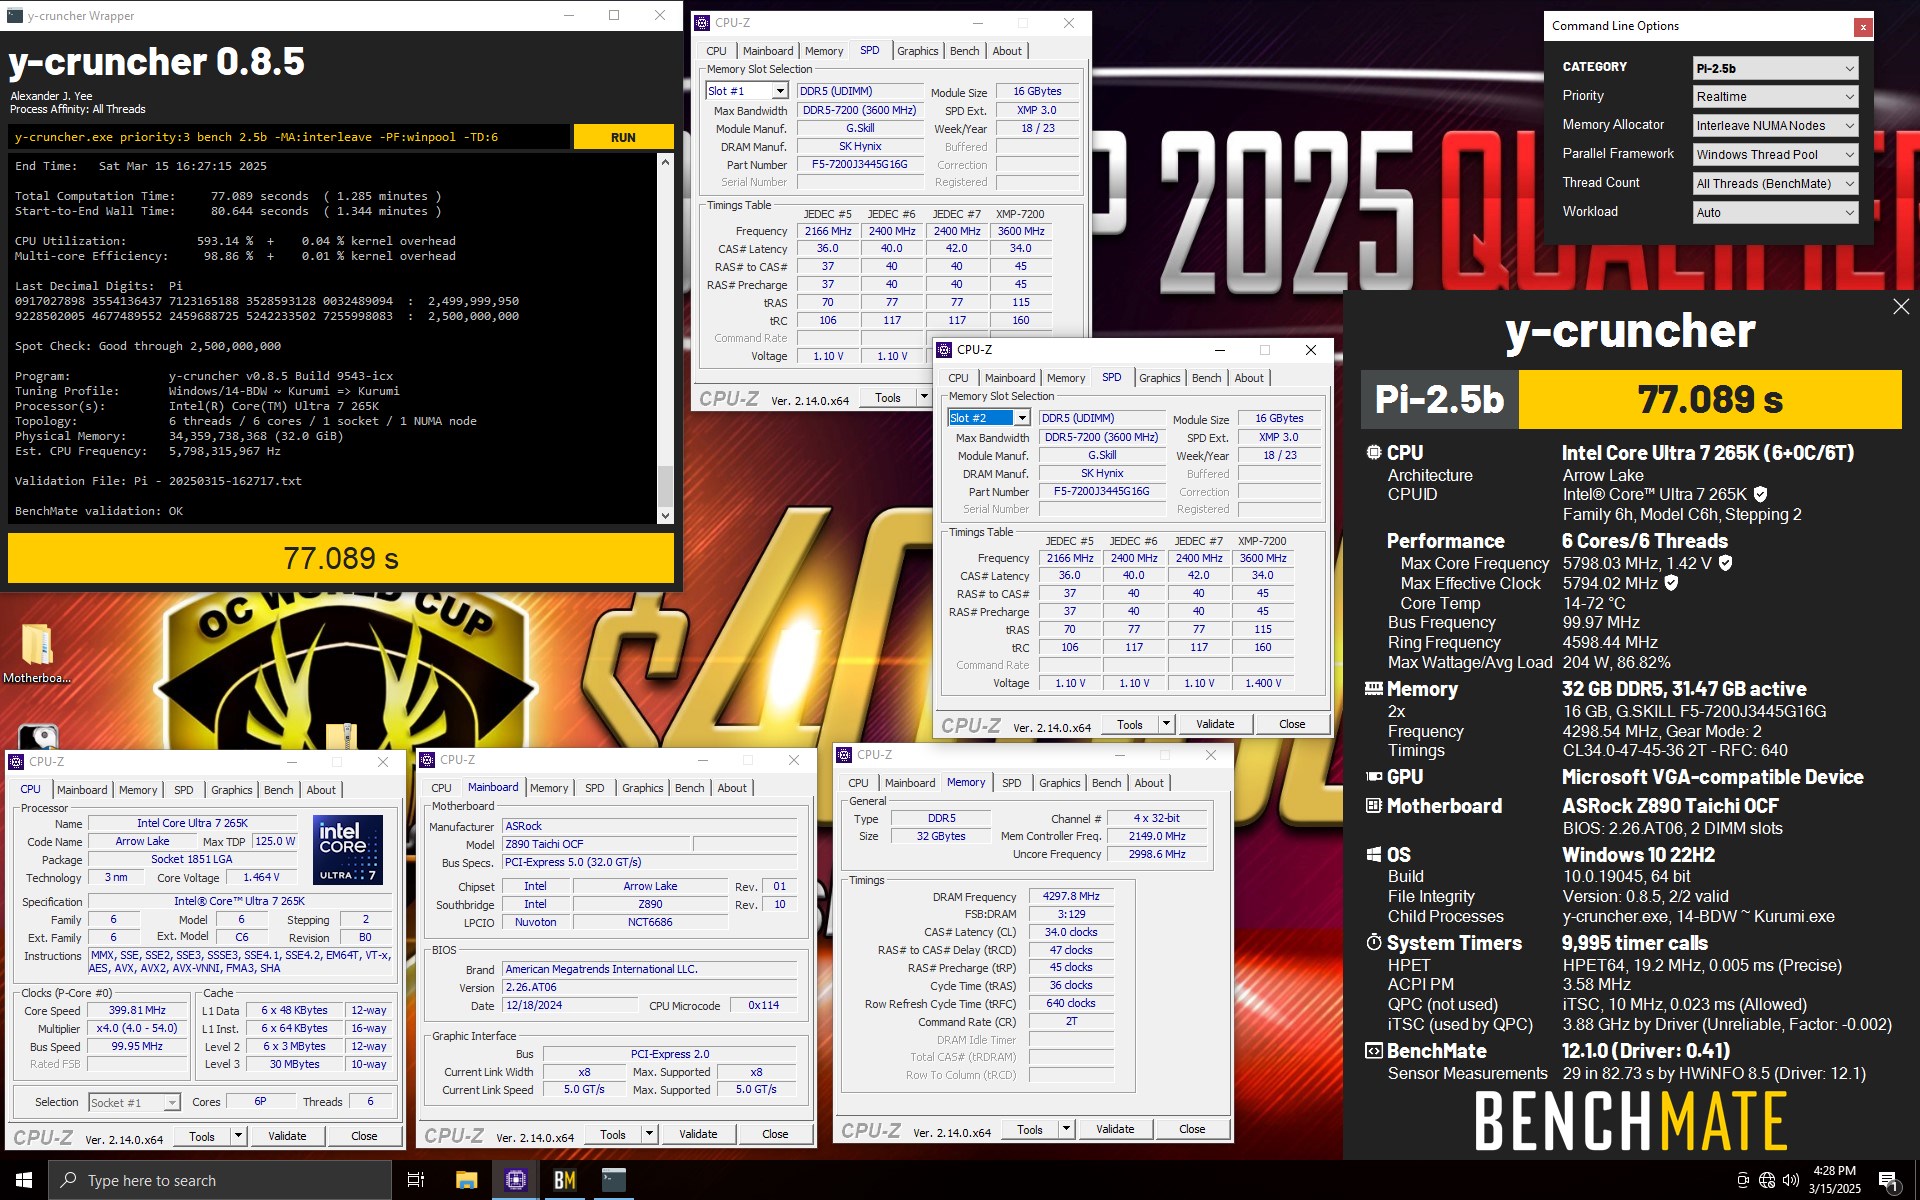Open the Parallel Framework dropdown
Screen dimensions: 1920x1200
(1775, 154)
